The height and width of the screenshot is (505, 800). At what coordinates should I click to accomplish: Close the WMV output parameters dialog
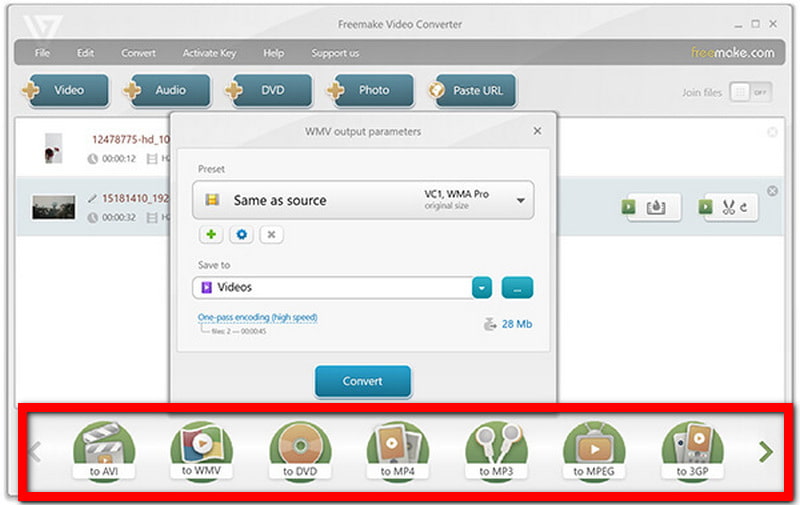[537, 131]
